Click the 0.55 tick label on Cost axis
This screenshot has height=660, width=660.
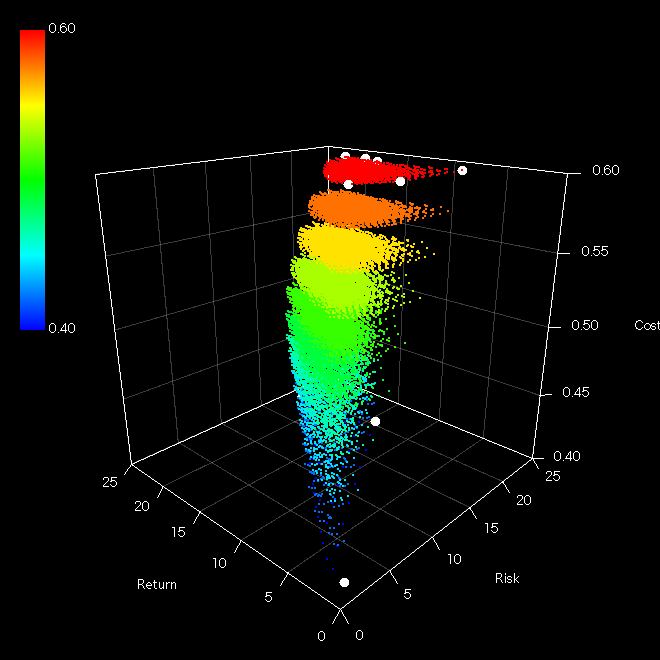595,251
